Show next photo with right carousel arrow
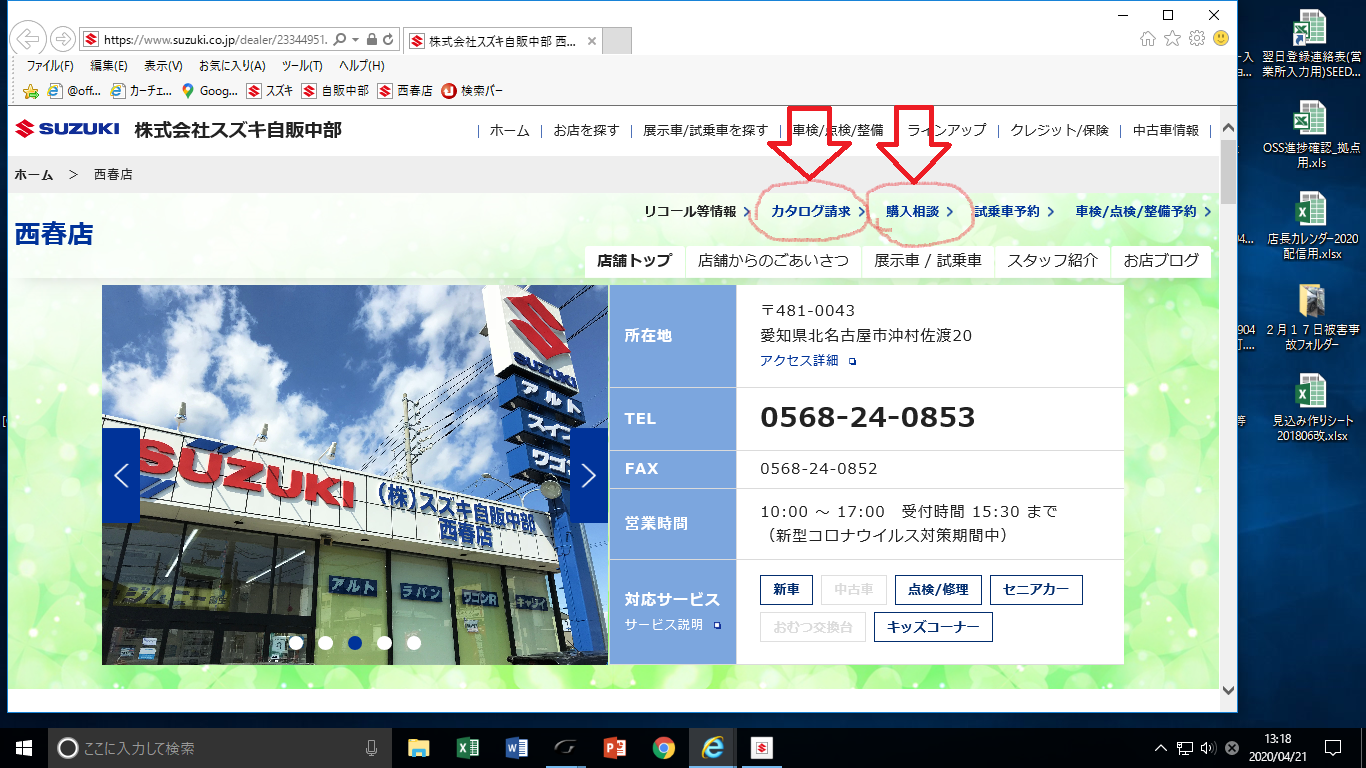1366x768 pixels. tap(589, 476)
